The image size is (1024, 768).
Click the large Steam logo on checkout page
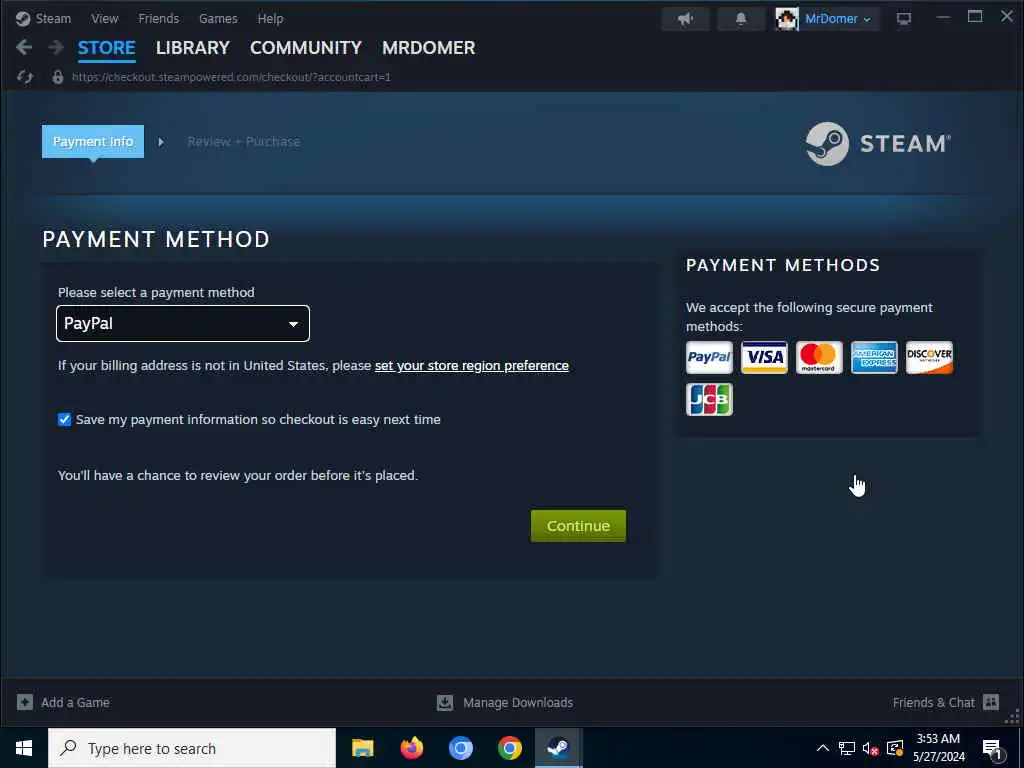pos(878,144)
